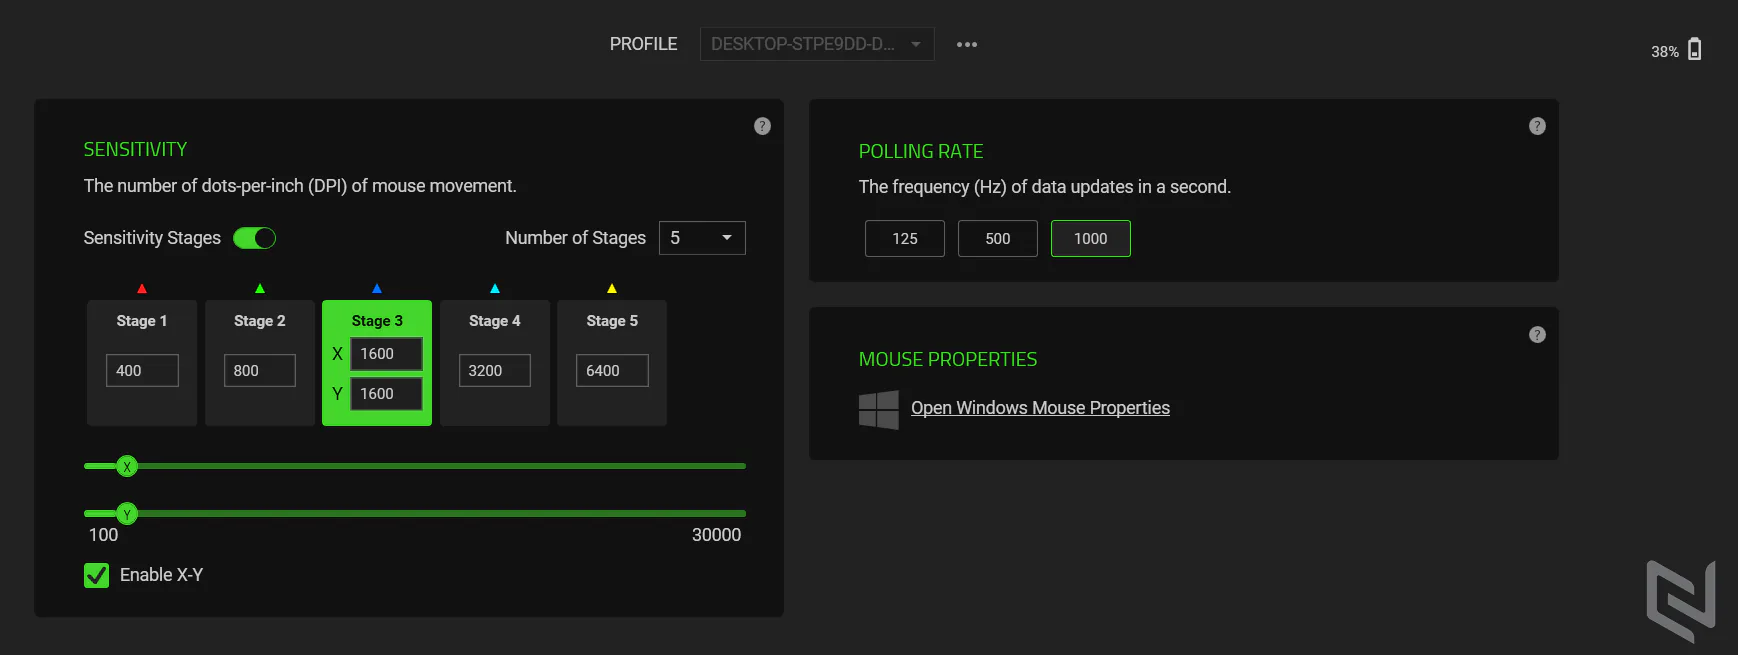This screenshot has width=1738, height=655.
Task: Click the Stage 5 DPI field showing 6400
Action: click(x=612, y=370)
